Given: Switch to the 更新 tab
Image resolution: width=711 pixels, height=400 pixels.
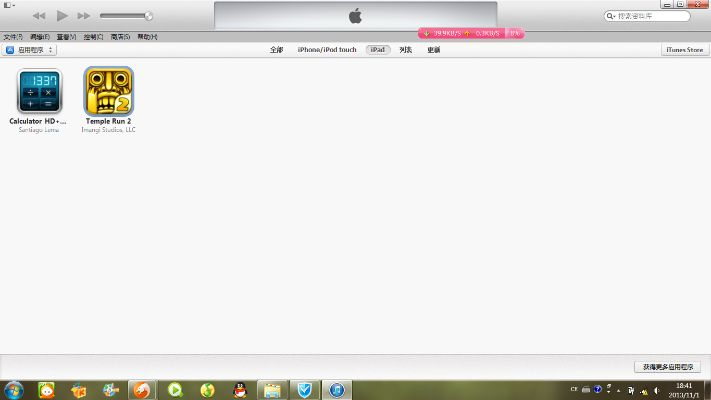Looking at the screenshot, I should click(433, 49).
